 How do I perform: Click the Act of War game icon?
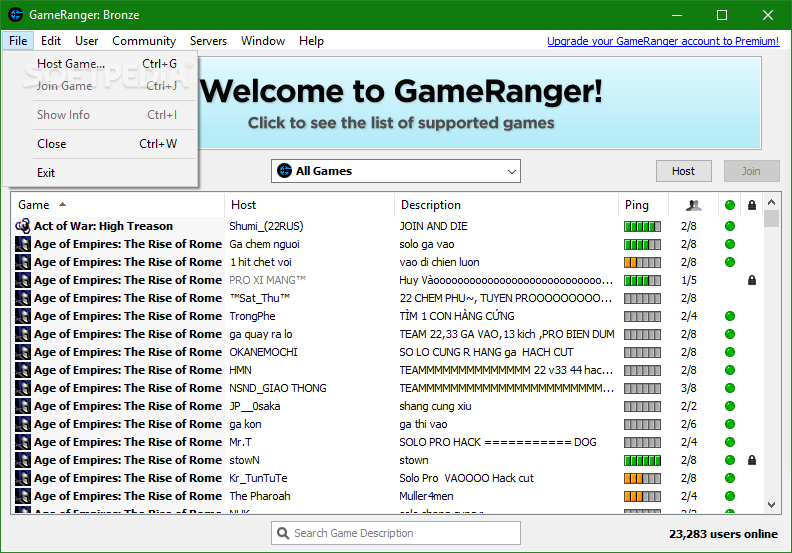click(x=23, y=226)
